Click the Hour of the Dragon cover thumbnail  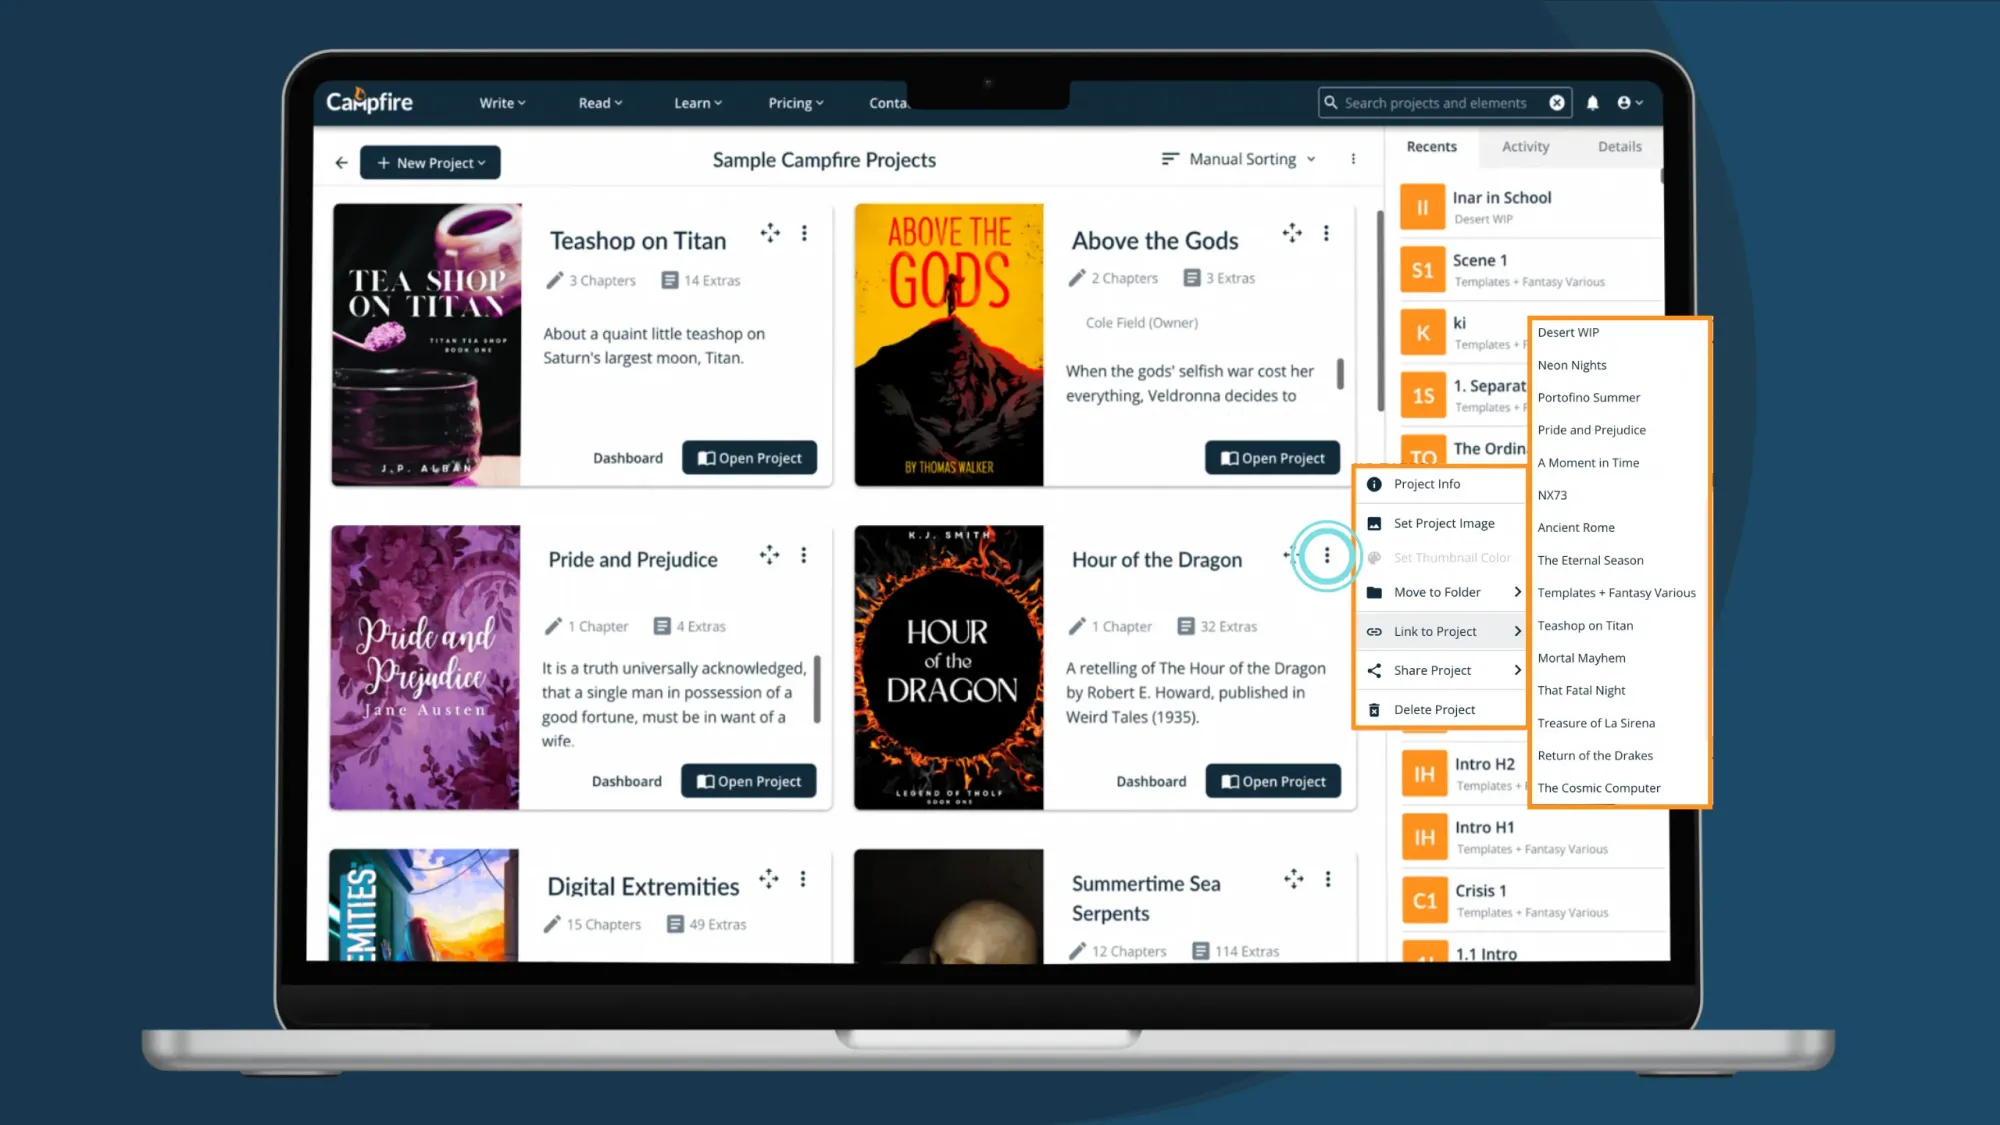[x=948, y=667]
